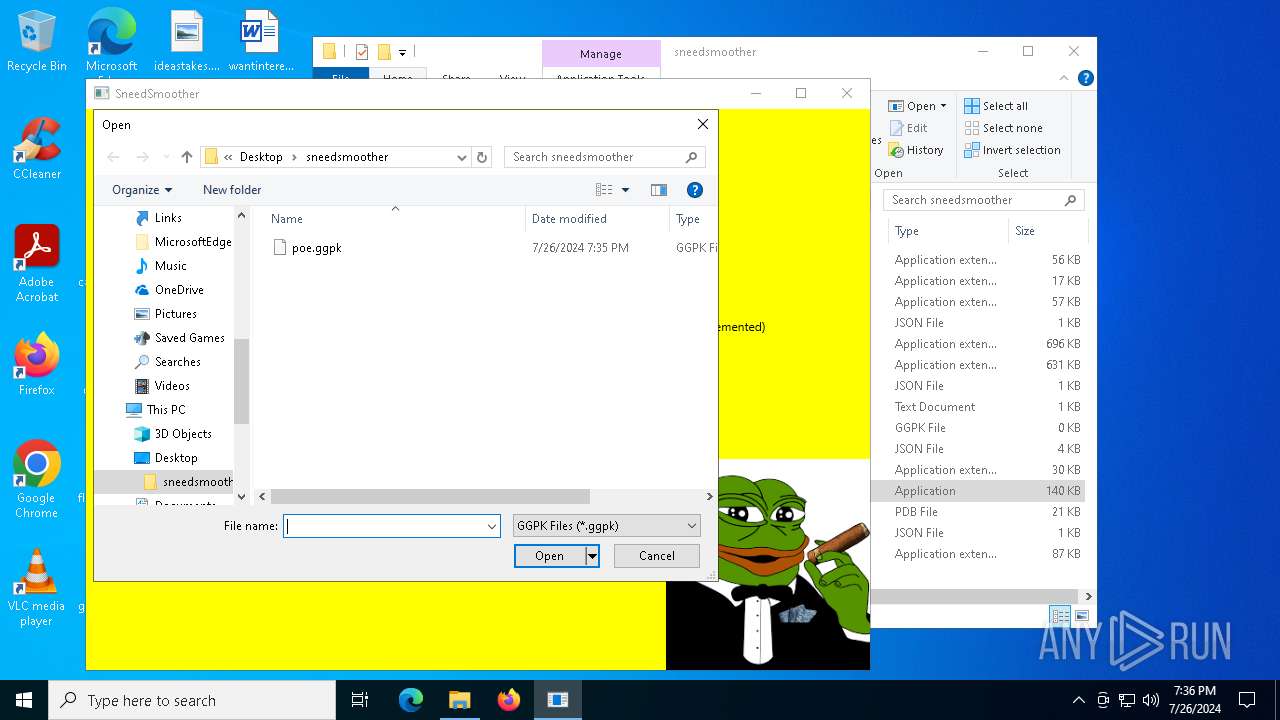Screen dimensions: 1280x720
Task: Open the notification center icon
Action: pyautogui.click(x=1247, y=700)
